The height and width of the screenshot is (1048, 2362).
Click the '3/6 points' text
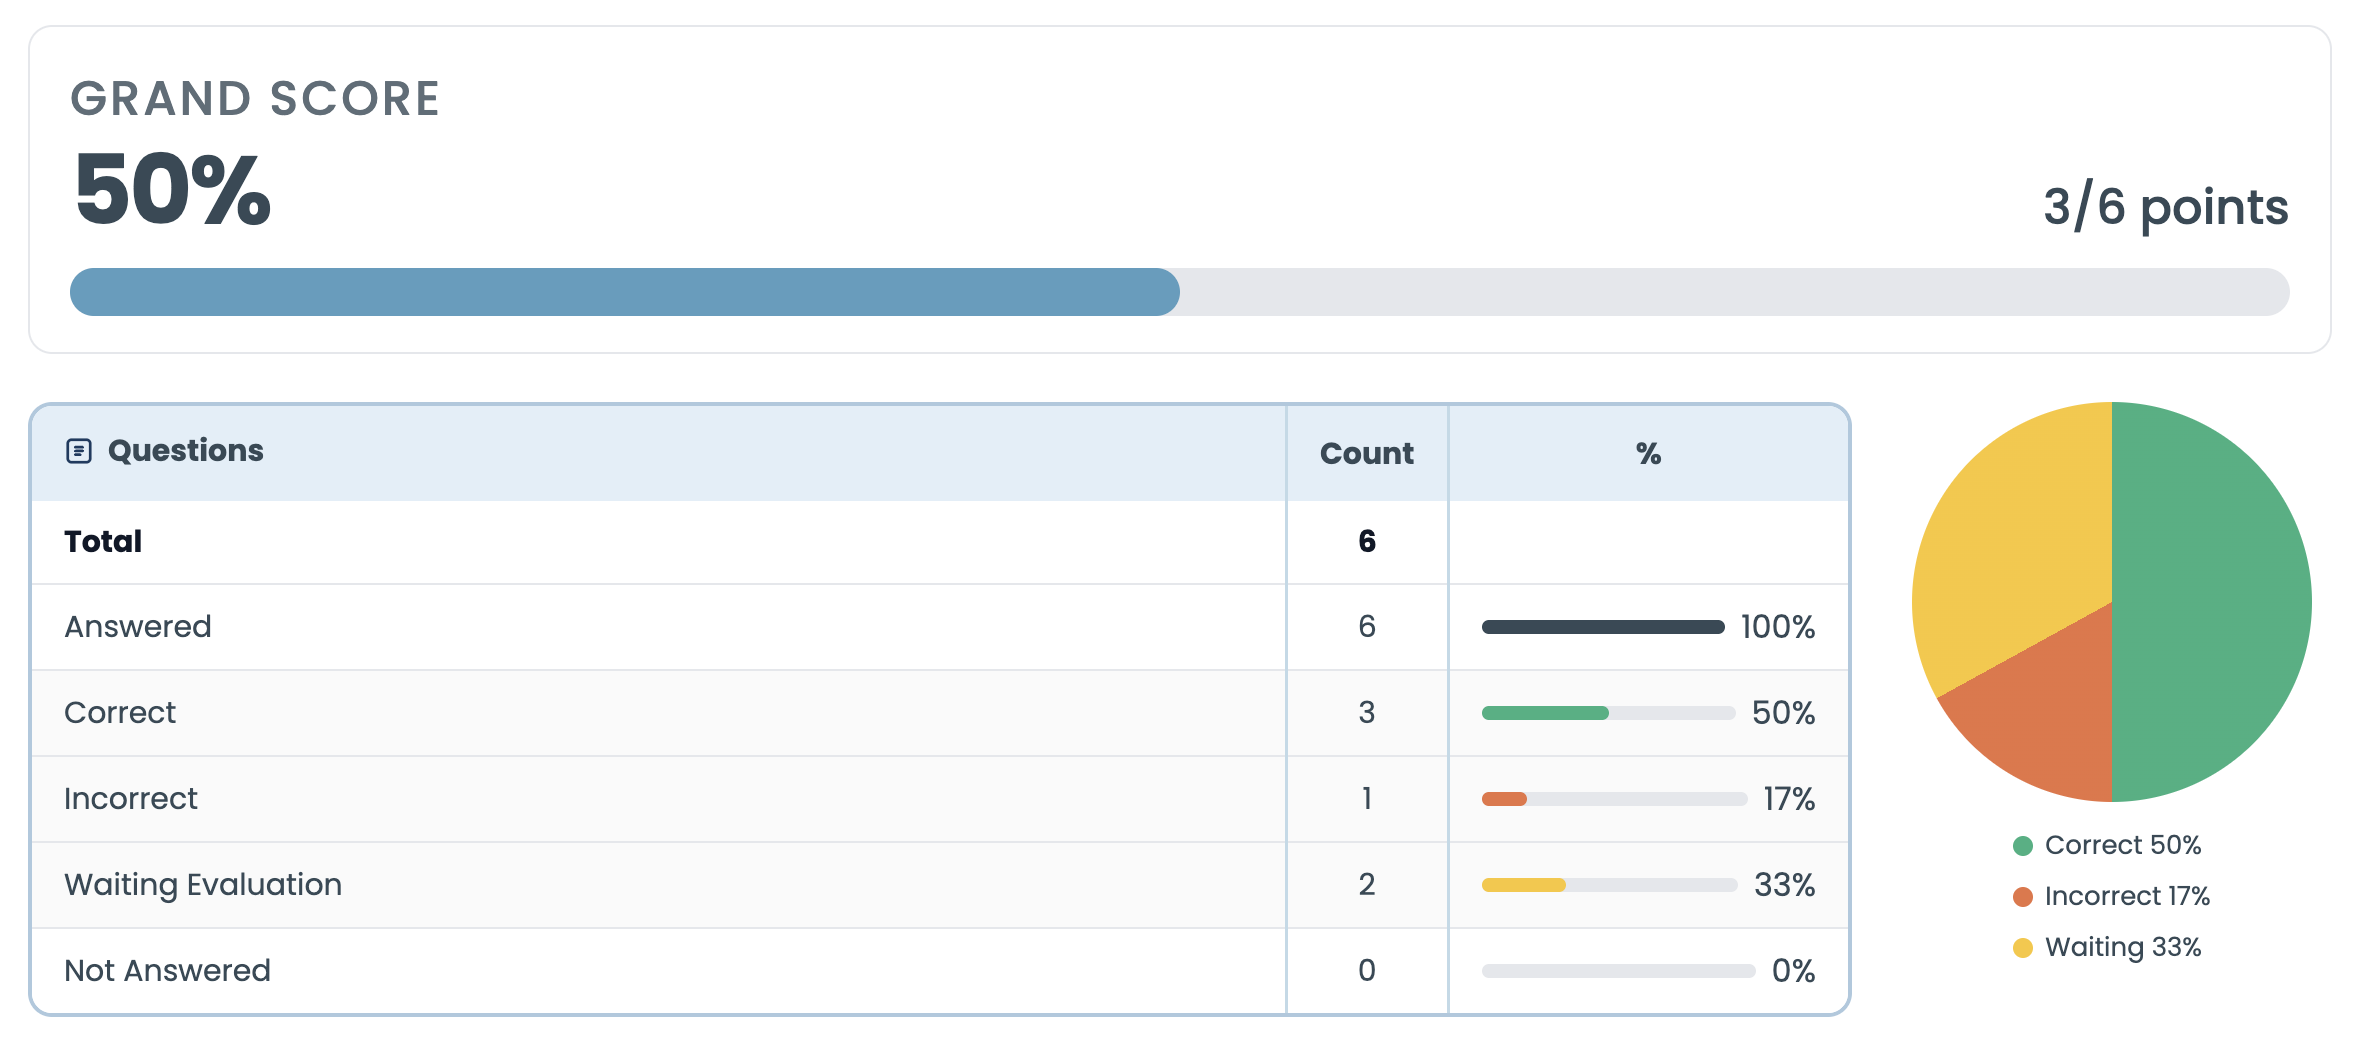pyautogui.click(x=2166, y=207)
